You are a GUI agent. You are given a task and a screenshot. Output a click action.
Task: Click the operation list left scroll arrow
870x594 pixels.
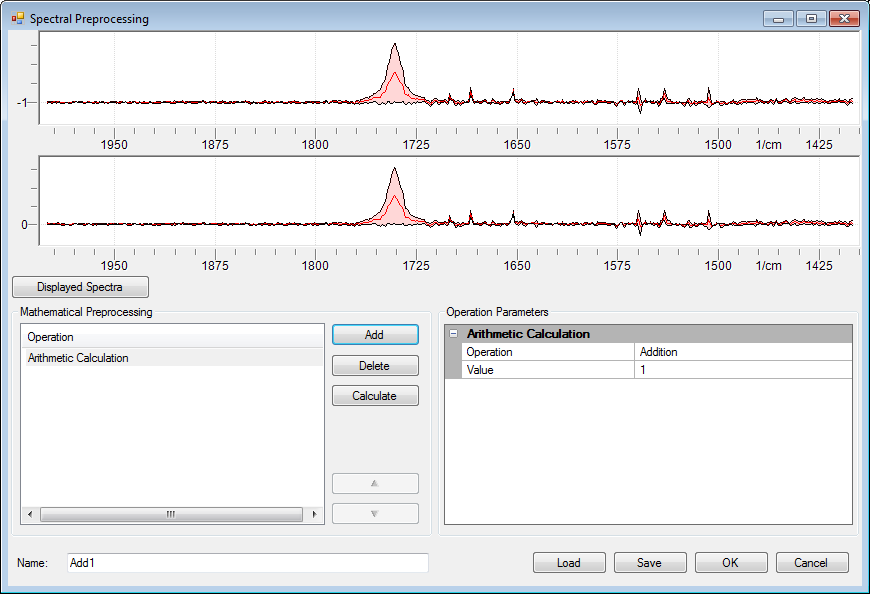[x=30, y=515]
